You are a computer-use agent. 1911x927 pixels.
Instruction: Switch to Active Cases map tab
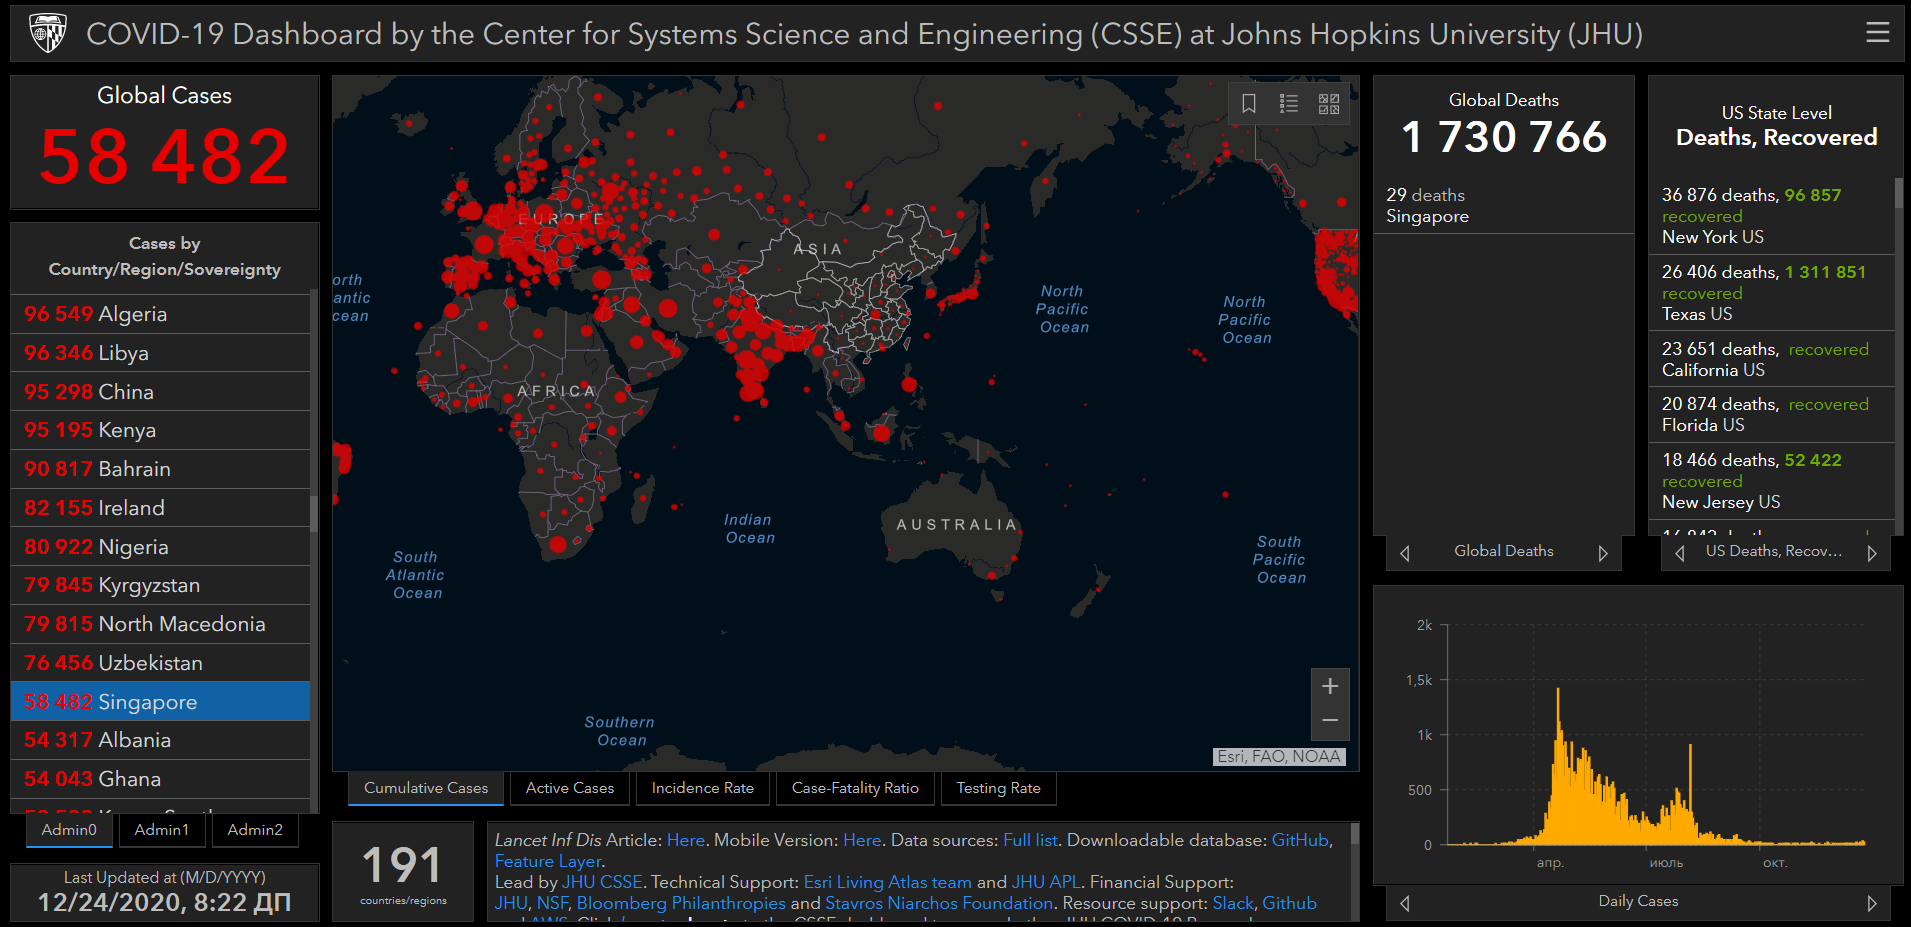(570, 788)
